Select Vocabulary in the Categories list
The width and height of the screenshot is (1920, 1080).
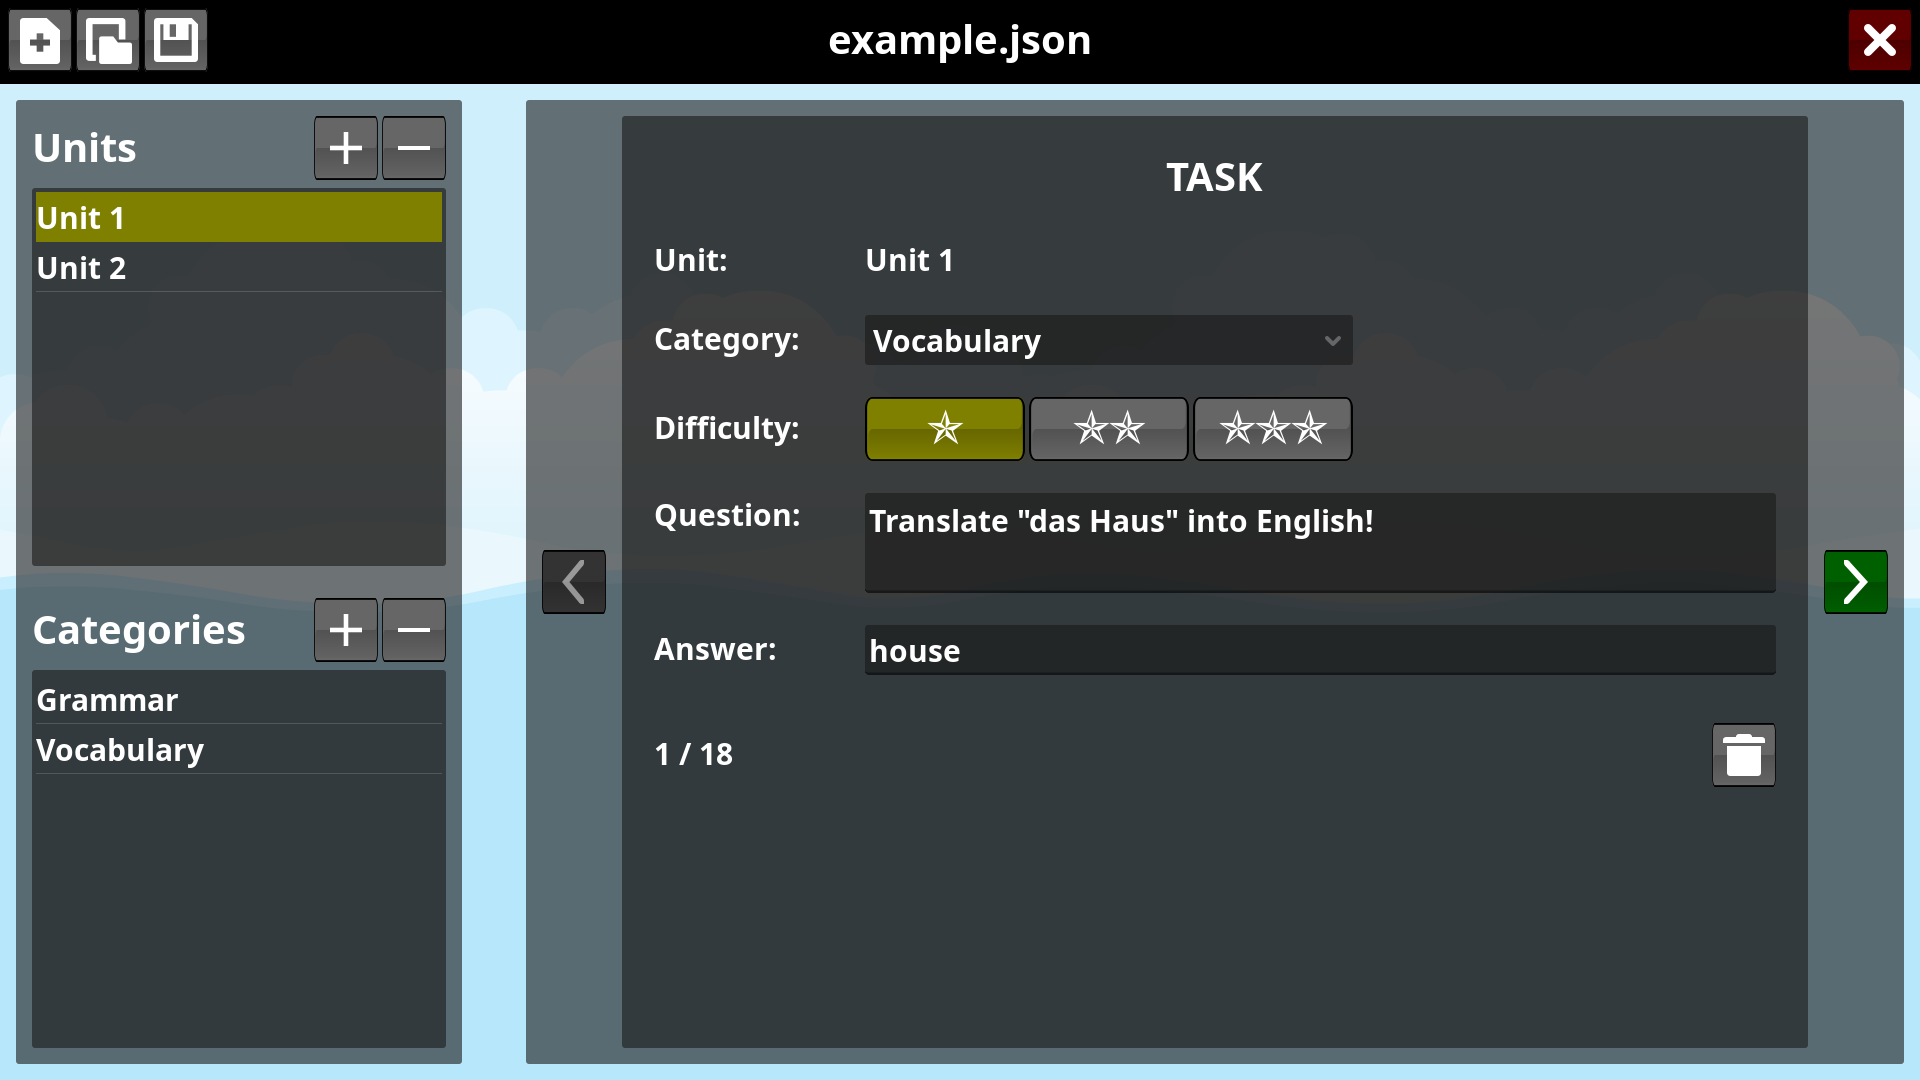pos(238,750)
